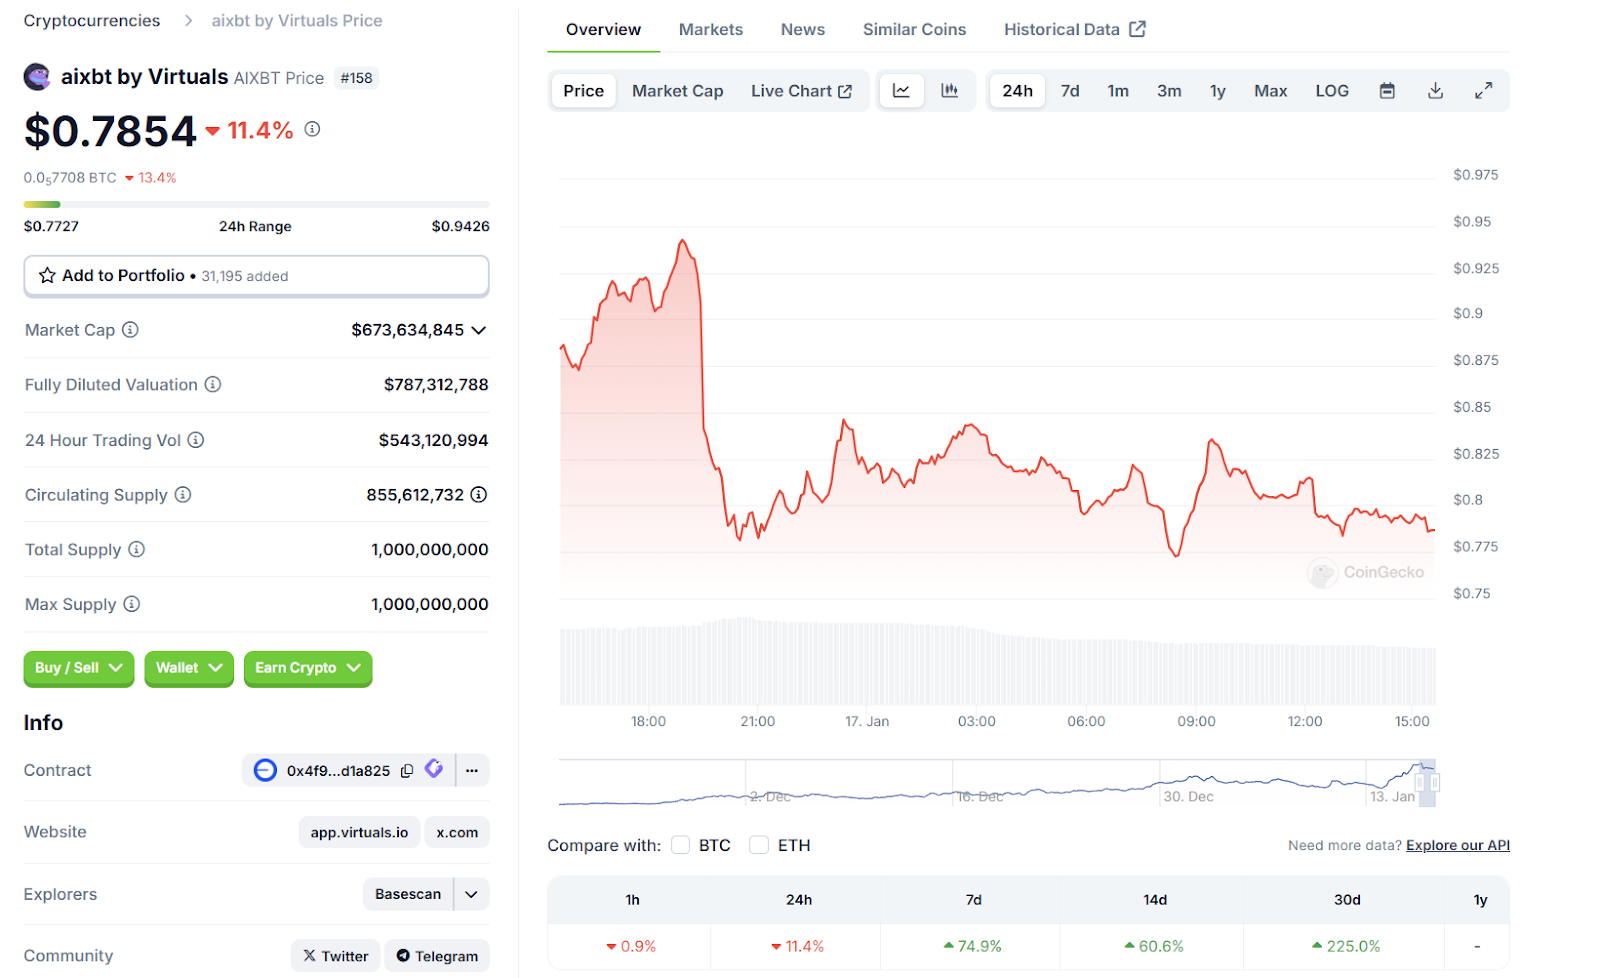Switch chart to Market Cap view

coord(678,91)
